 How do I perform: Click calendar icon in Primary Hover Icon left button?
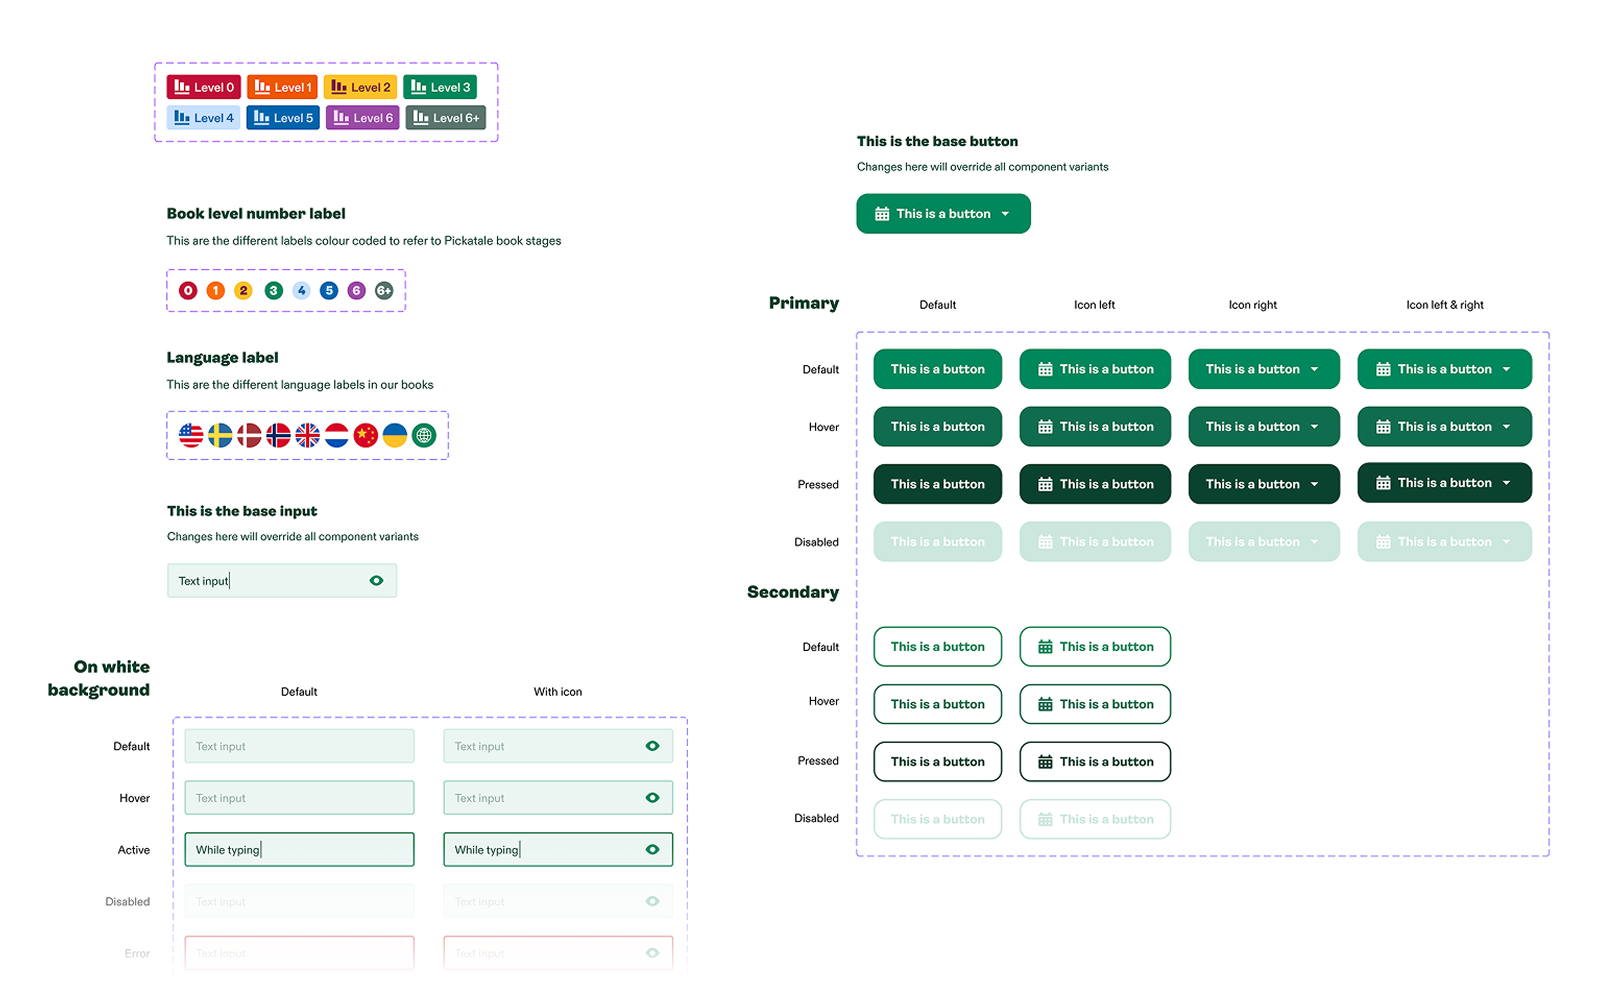1045,427
